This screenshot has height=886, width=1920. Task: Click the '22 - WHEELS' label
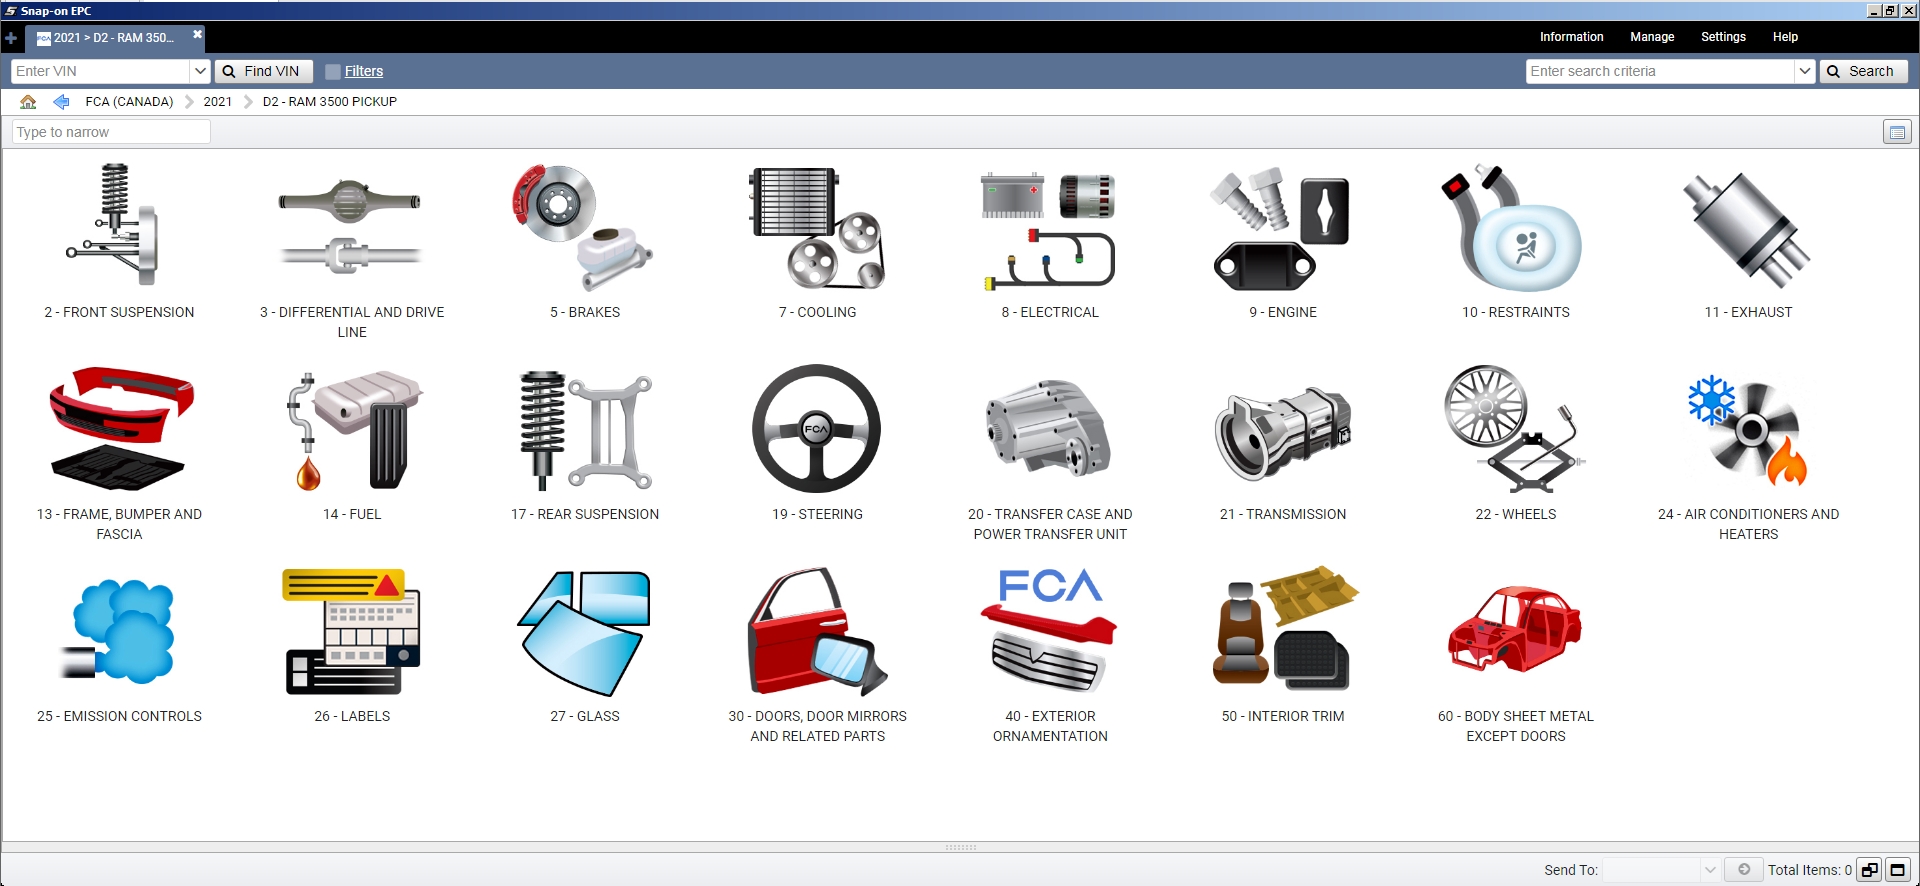[1516, 514]
